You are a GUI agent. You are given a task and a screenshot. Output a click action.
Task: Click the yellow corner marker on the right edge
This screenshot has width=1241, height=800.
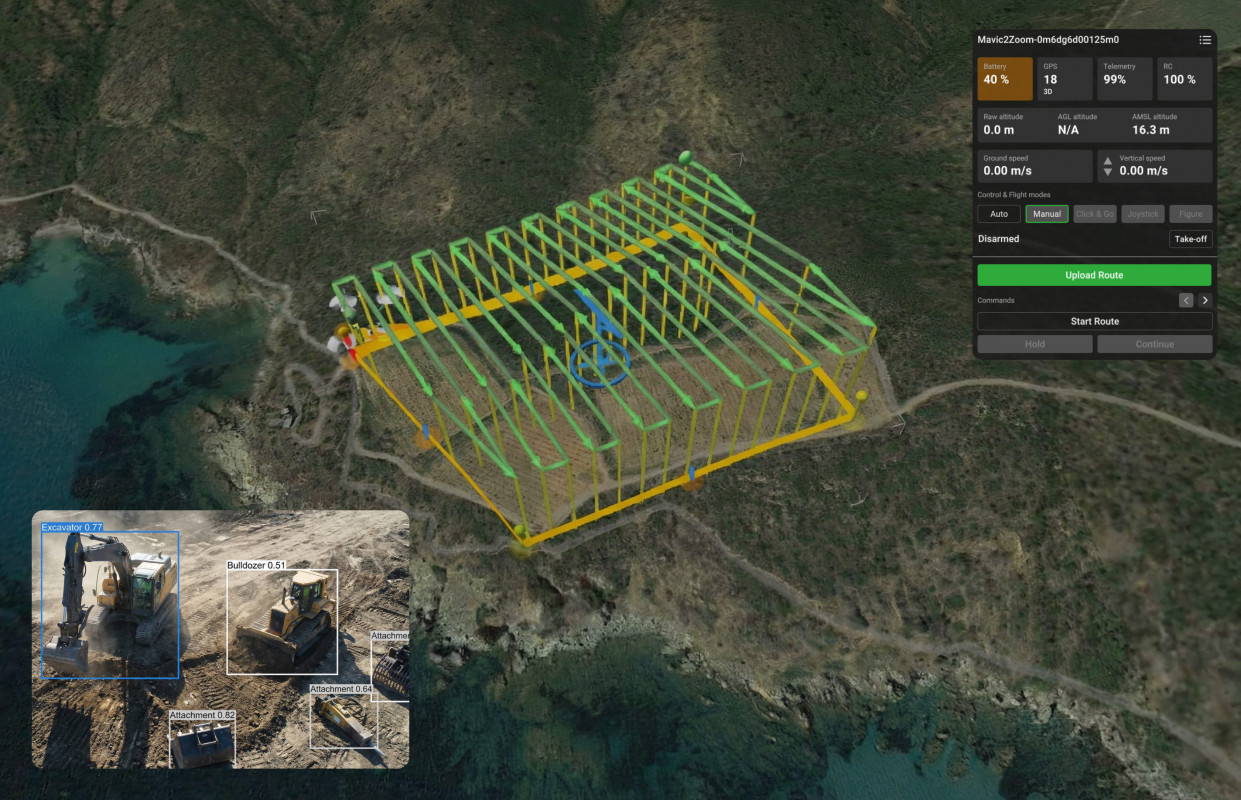point(861,397)
